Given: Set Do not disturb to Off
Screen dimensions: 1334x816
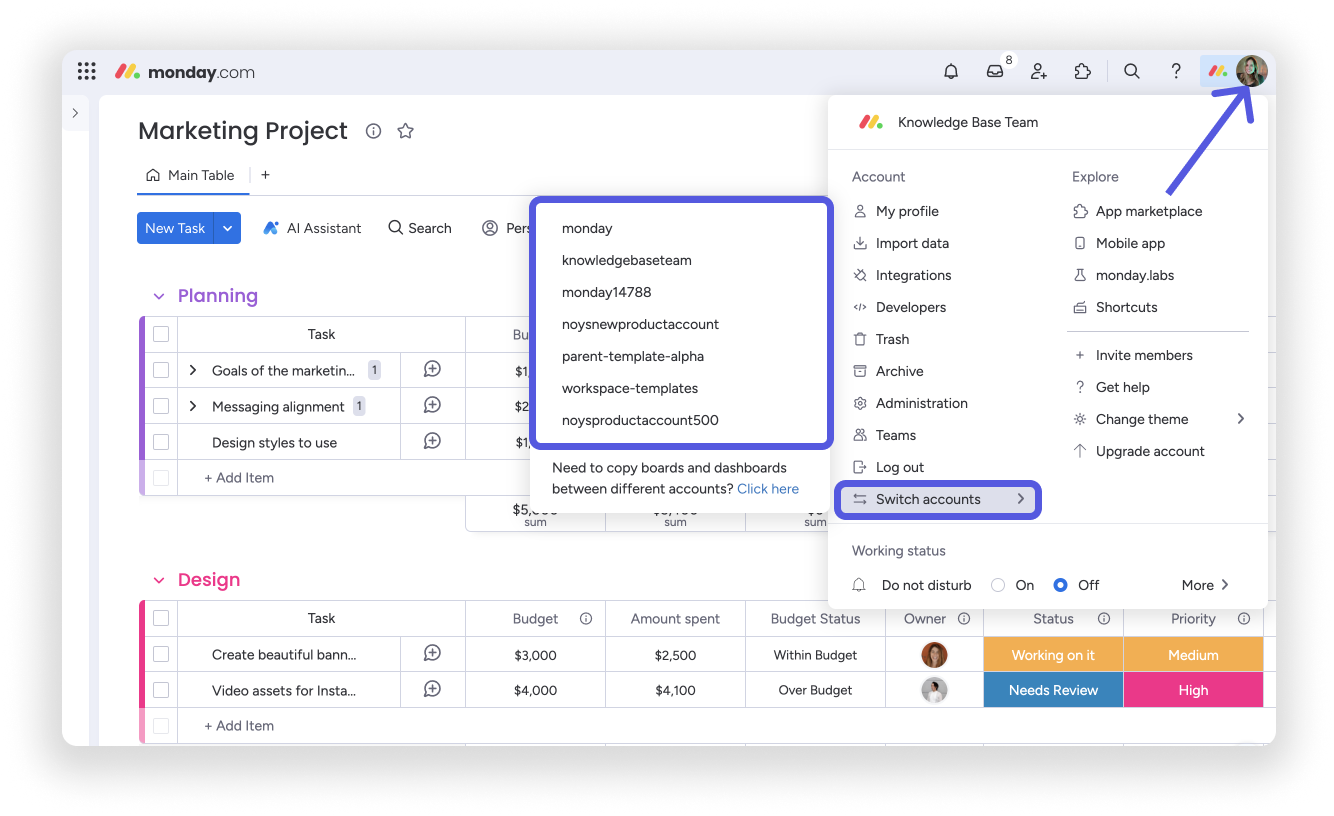Looking at the screenshot, I should click(1060, 585).
